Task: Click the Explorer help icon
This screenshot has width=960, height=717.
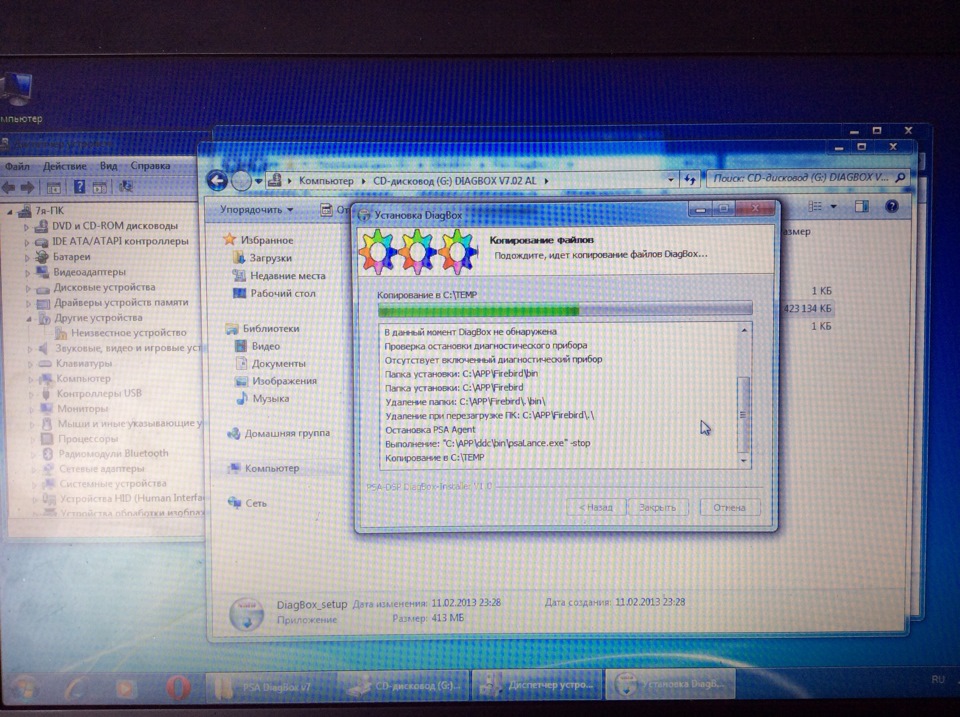Action: pyautogui.click(x=891, y=206)
